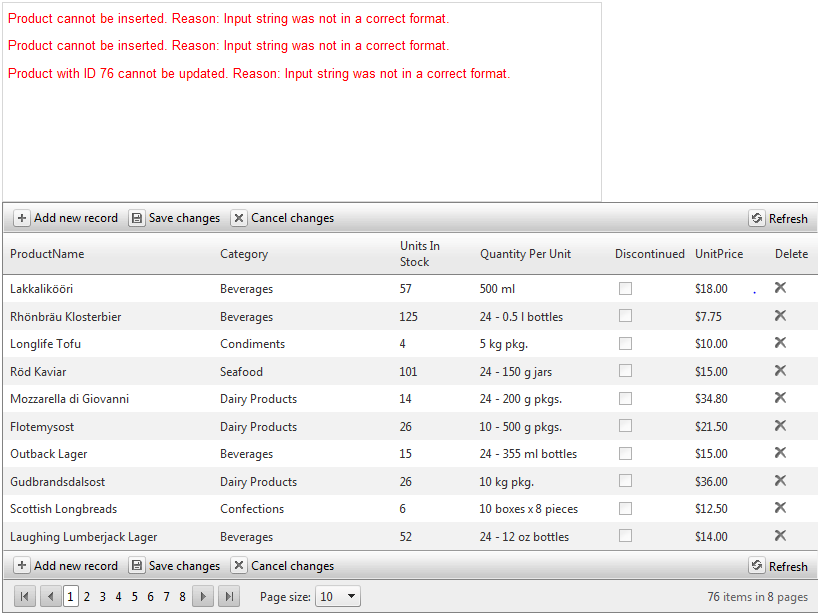Click the bottom Add new record plus icon
Viewport: 818px width, 614px height.
point(21,565)
